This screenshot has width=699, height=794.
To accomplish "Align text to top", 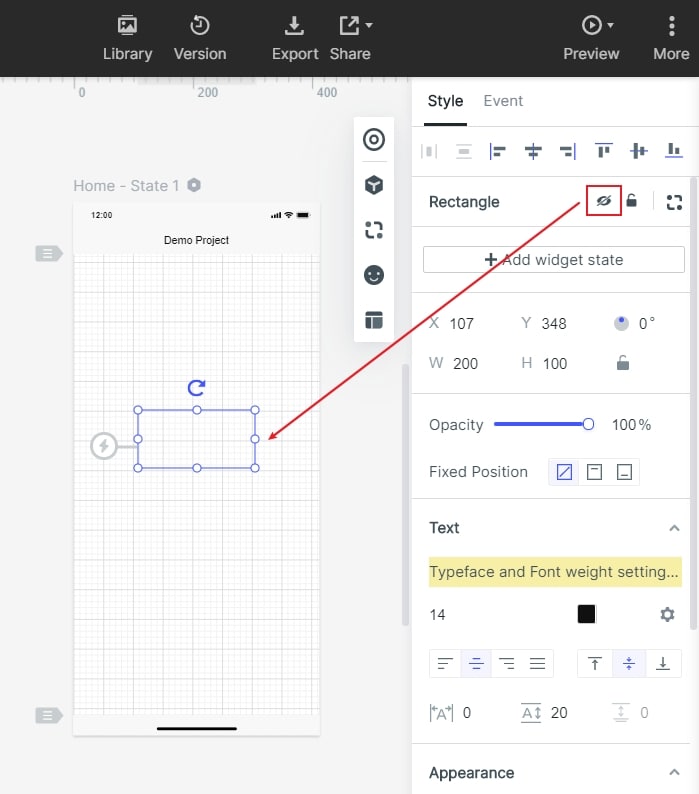I will pos(595,663).
